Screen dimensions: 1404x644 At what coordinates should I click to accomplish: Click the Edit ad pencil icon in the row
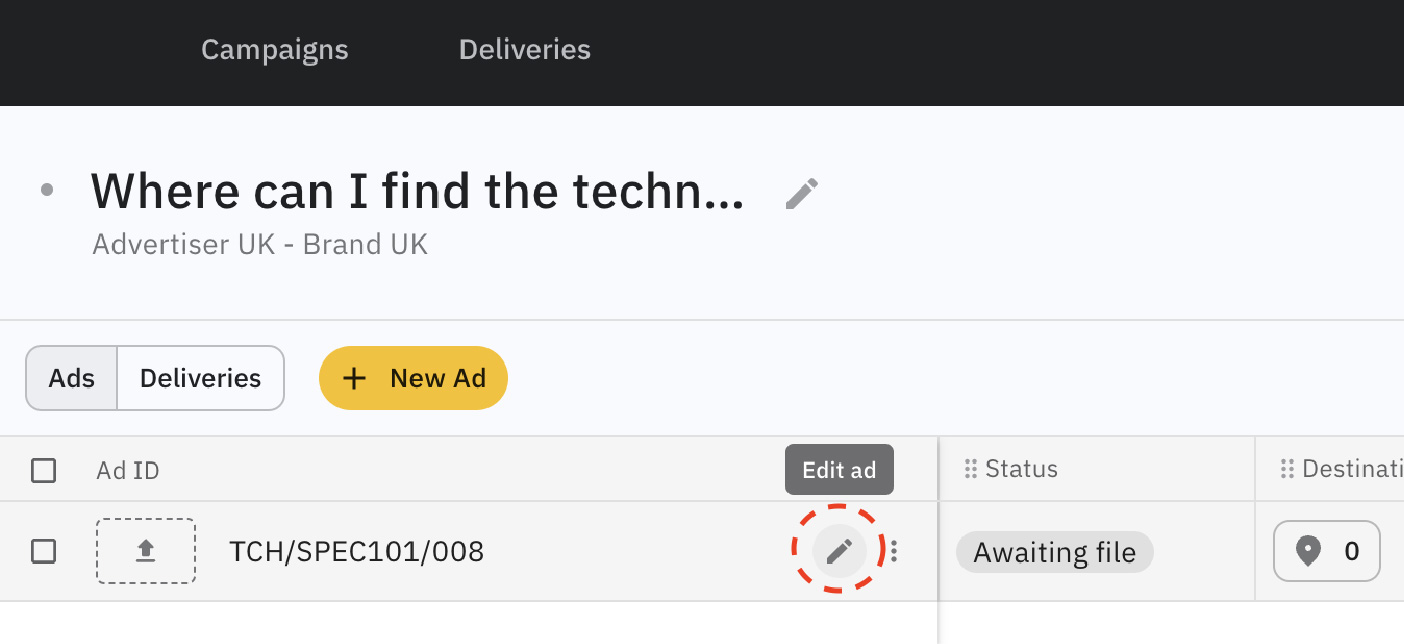coord(839,550)
